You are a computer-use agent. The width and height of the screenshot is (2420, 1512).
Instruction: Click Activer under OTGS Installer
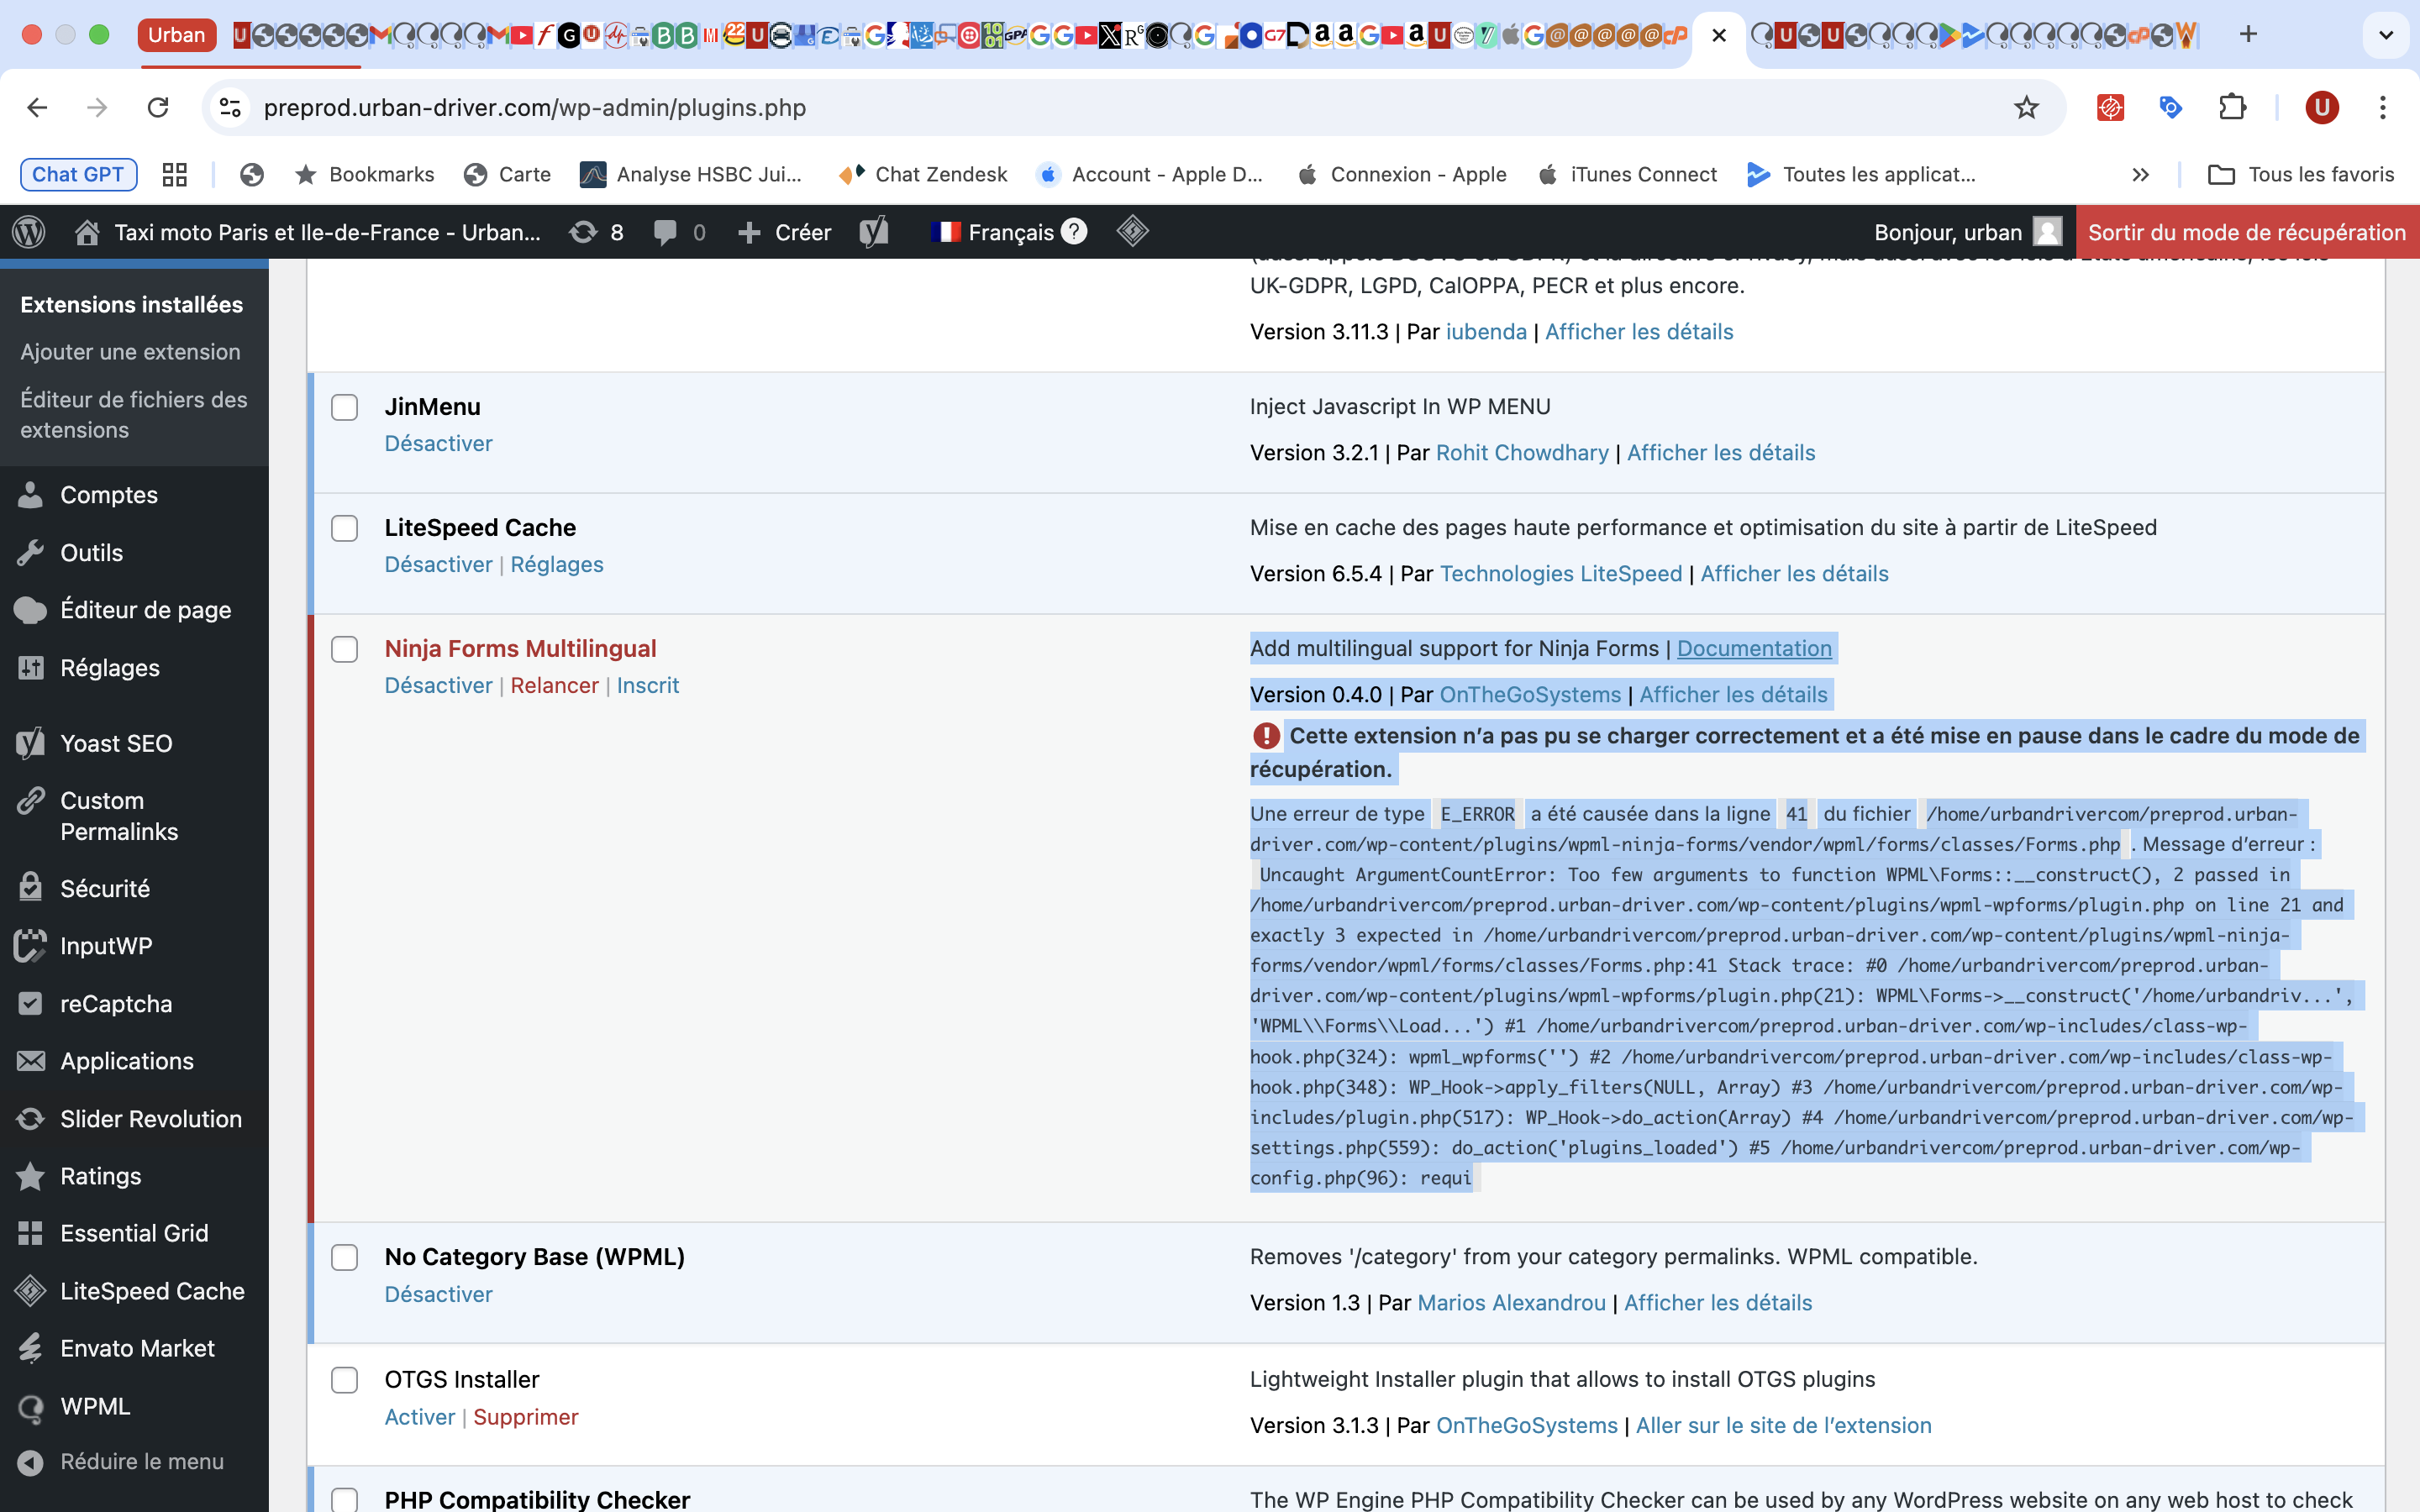(420, 1417)
